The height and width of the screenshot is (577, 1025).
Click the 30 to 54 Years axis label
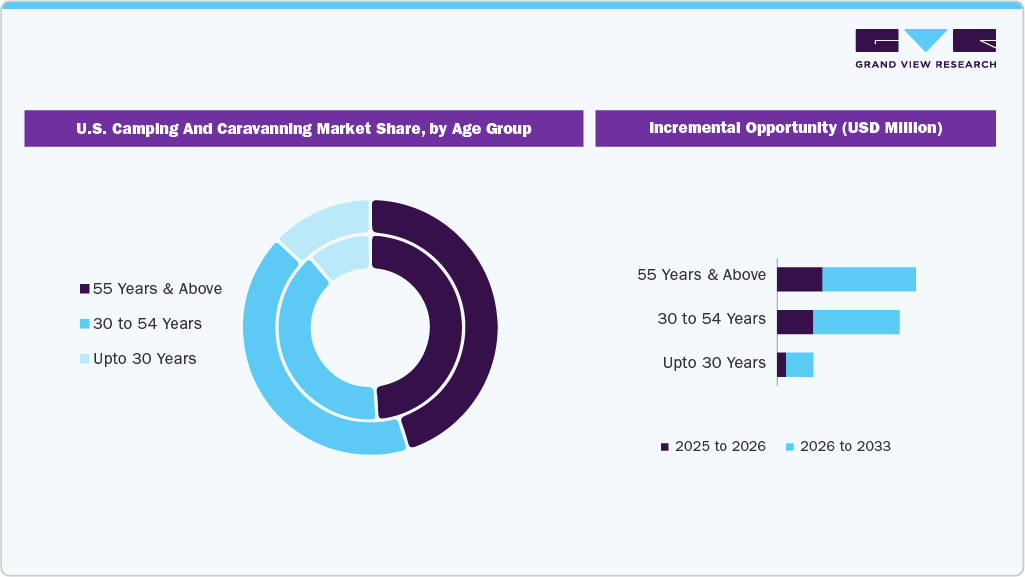point(710,319)
